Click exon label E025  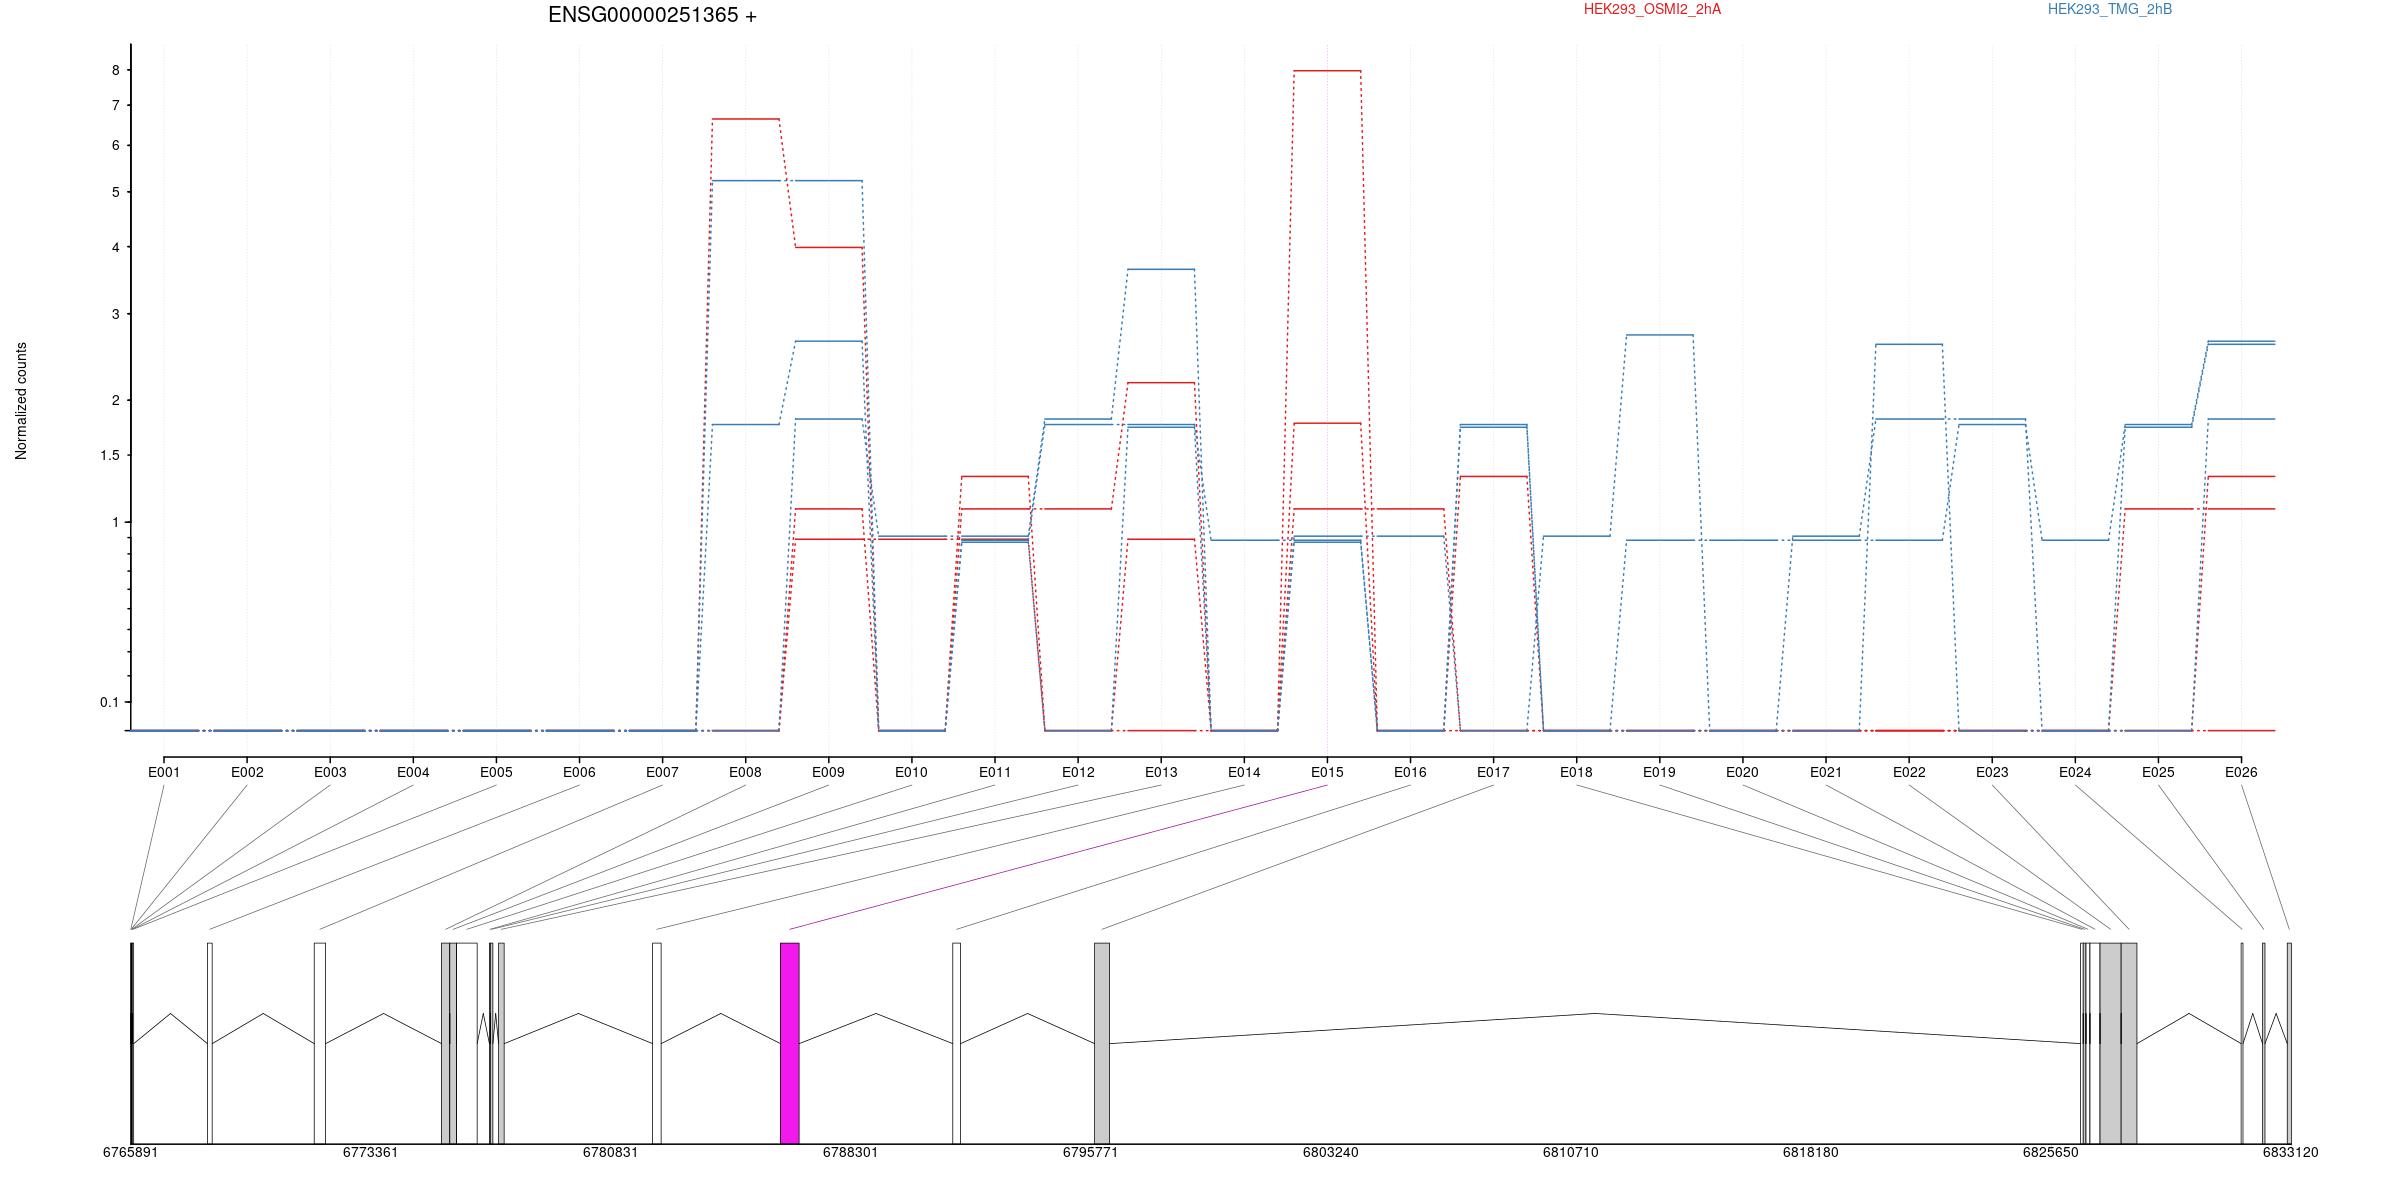[x=2158, y=772]
